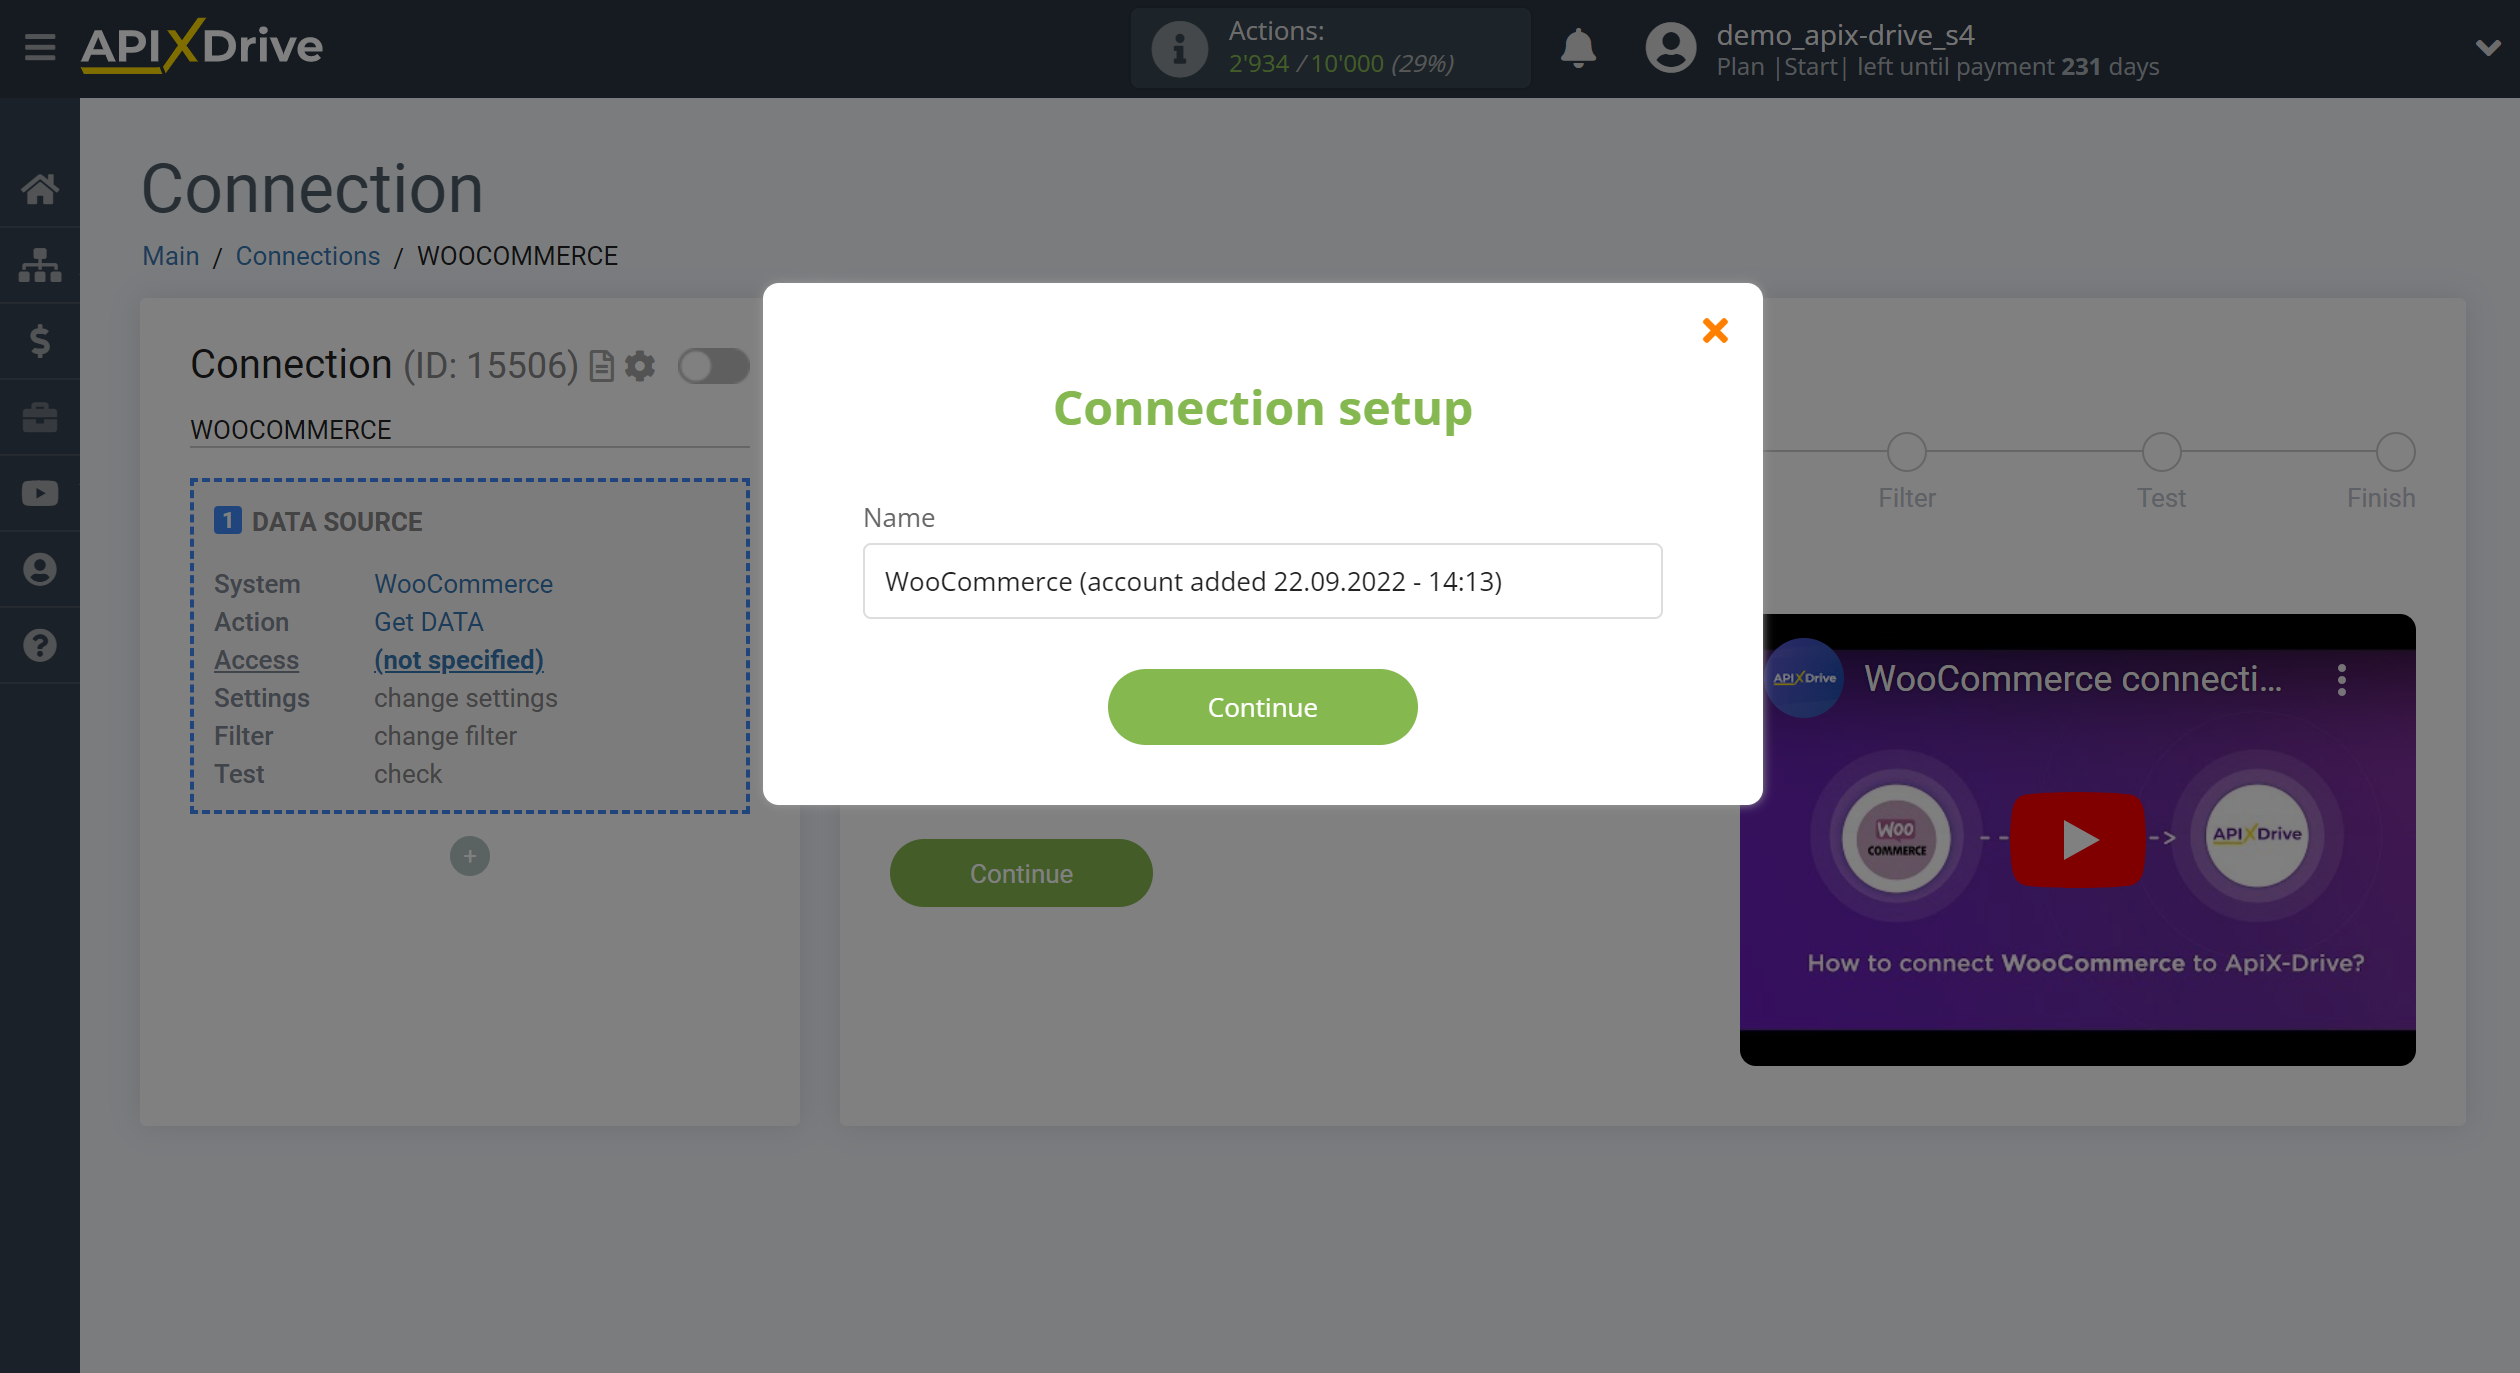Open the briefcase sidebar icon
The height and width of the screenshot is (1373, 2520).
tap(40, 417)
